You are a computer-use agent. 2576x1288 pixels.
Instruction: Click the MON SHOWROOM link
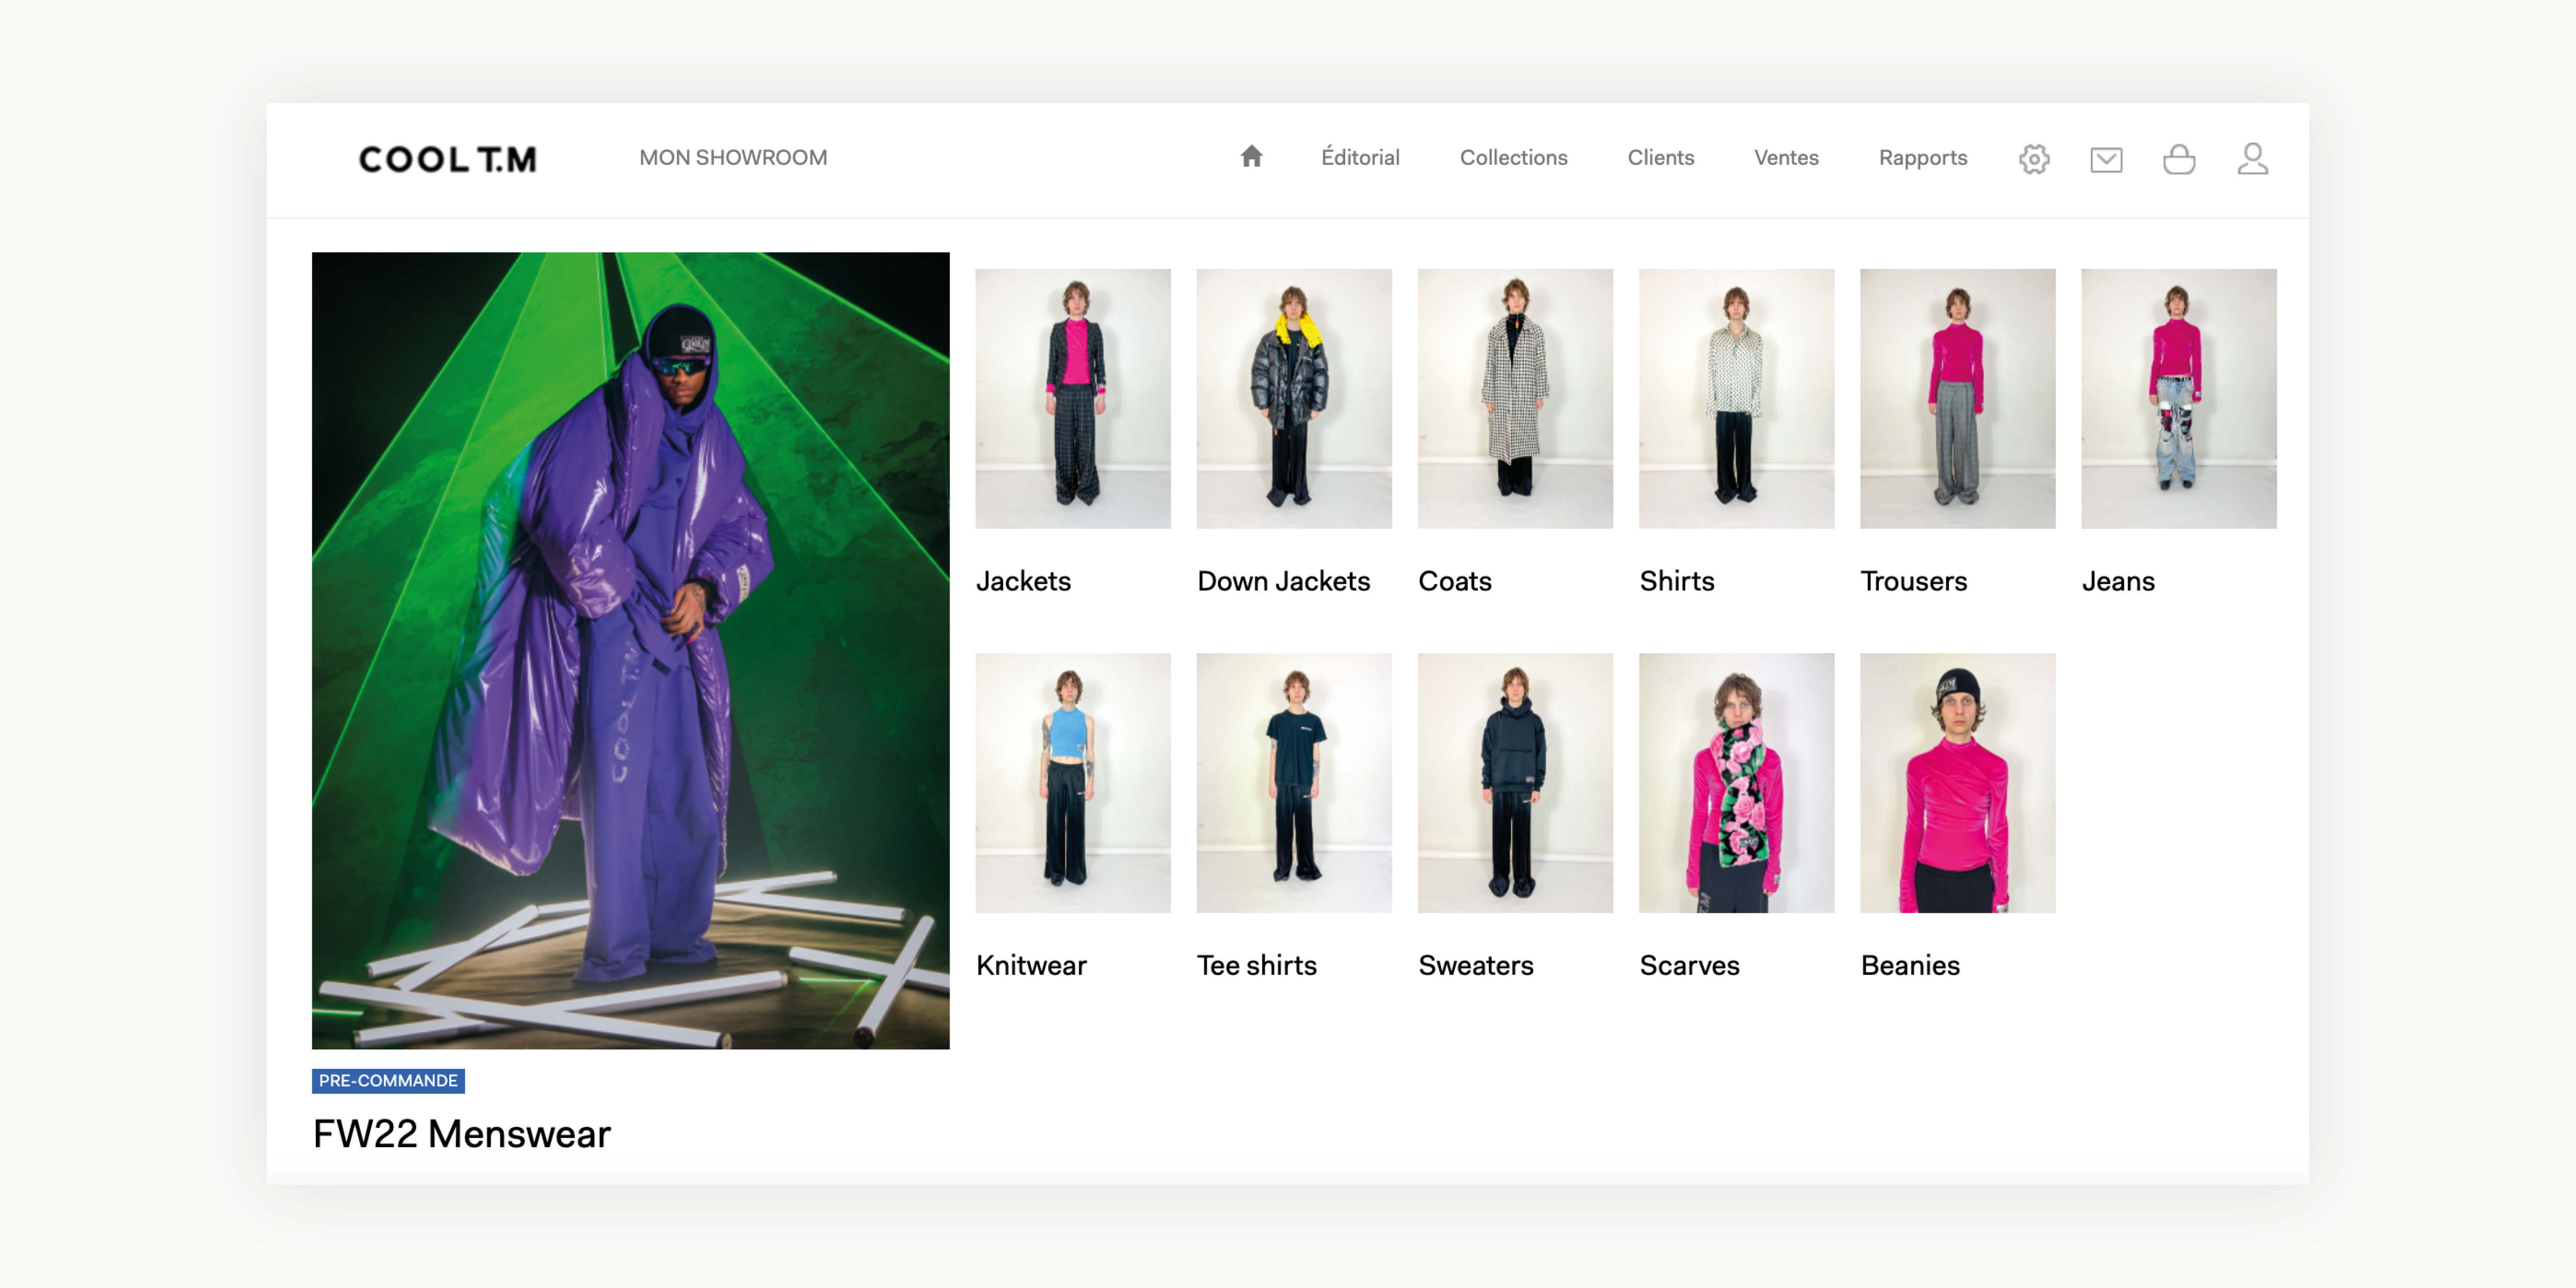pos(733,158)
